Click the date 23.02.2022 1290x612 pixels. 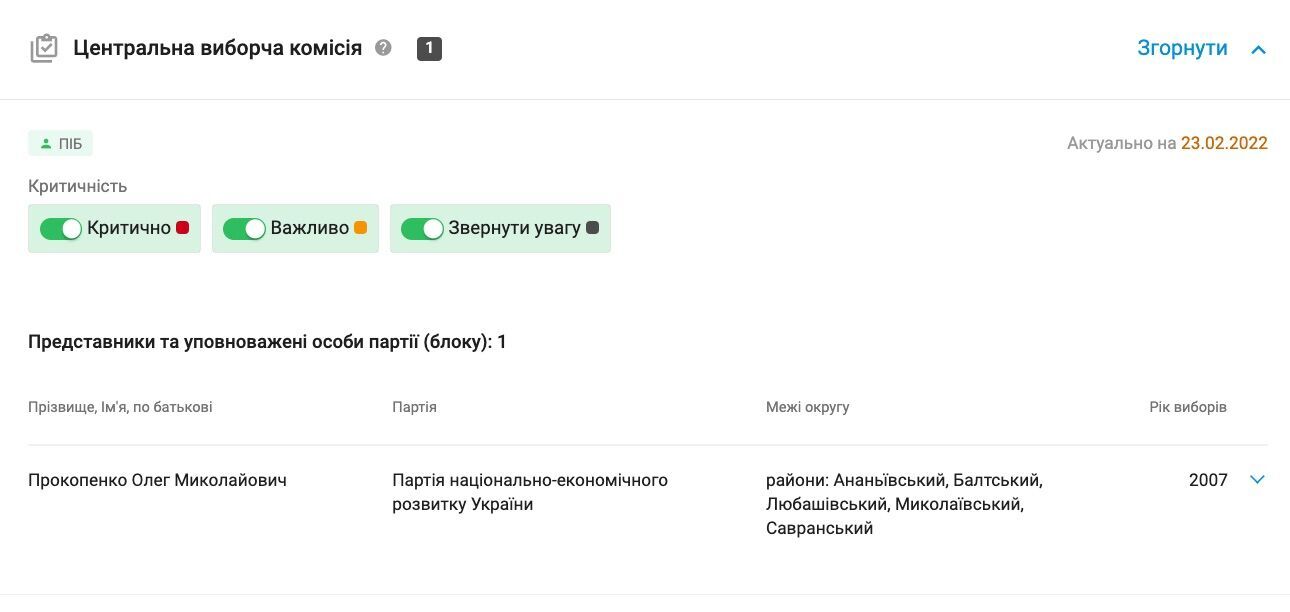1224,143
